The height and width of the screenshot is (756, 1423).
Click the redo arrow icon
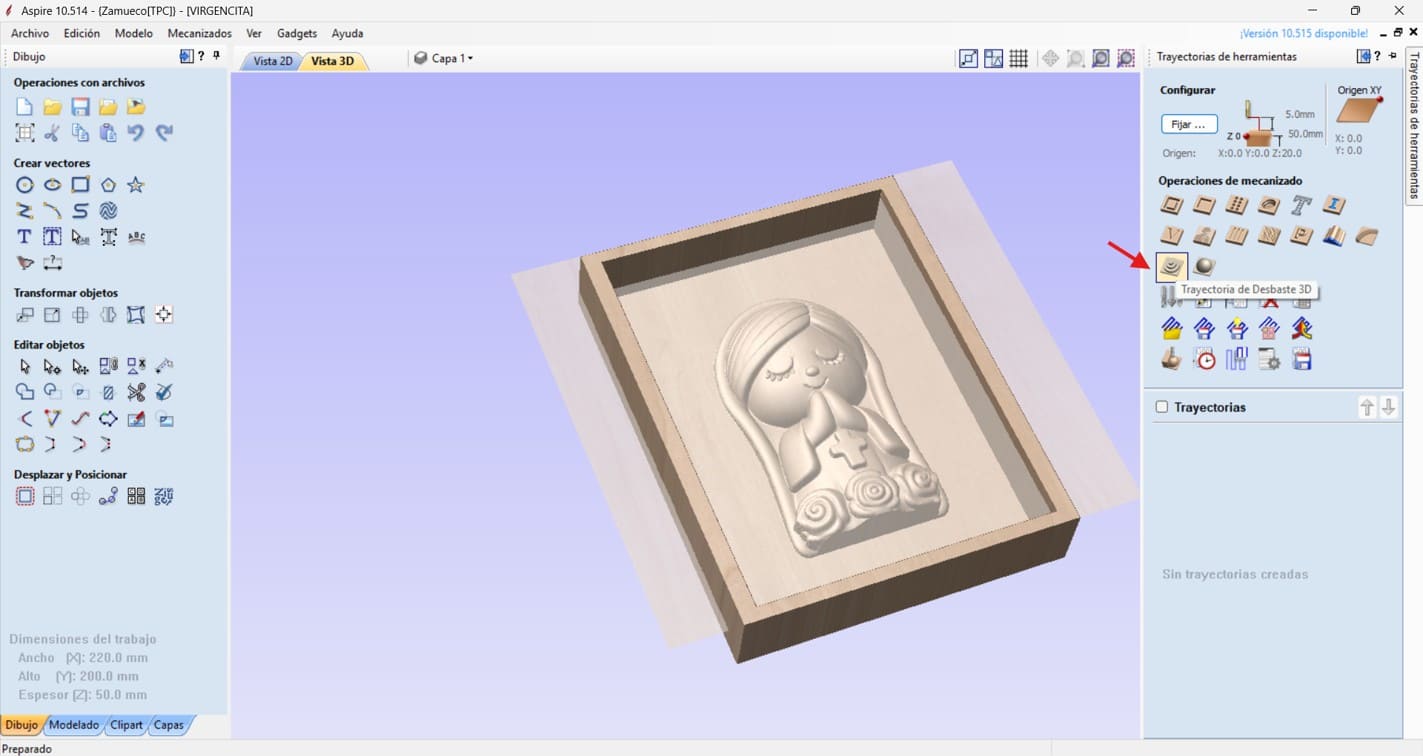pyautogui.click(x=164, y=132)
